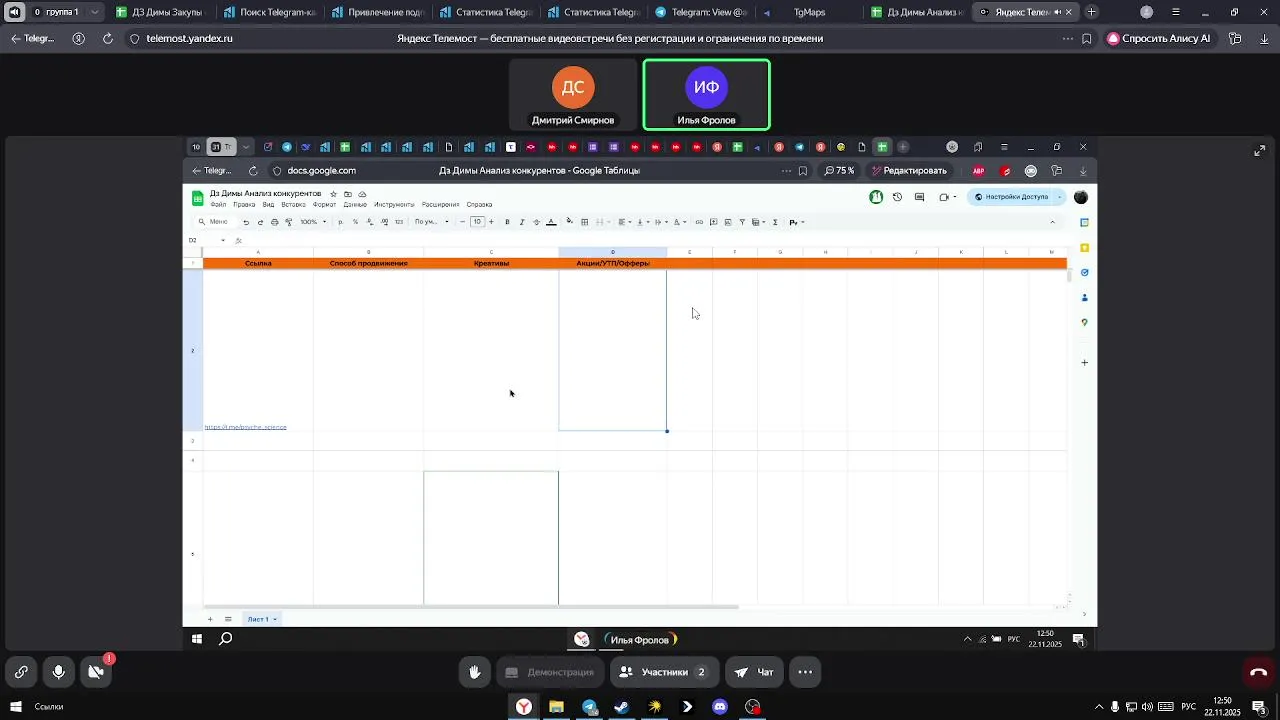Select the paint format tool
1280x720 pixels.
[x=288, y=222]
